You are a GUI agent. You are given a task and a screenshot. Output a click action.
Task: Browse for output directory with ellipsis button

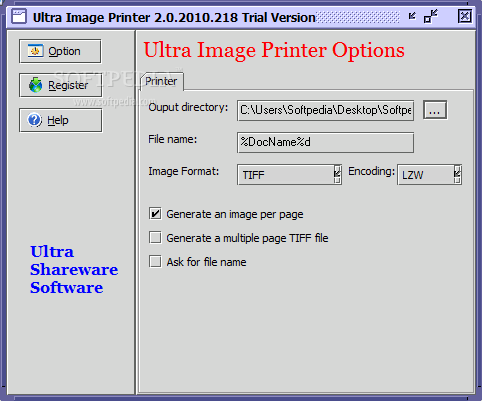[435, 110]
